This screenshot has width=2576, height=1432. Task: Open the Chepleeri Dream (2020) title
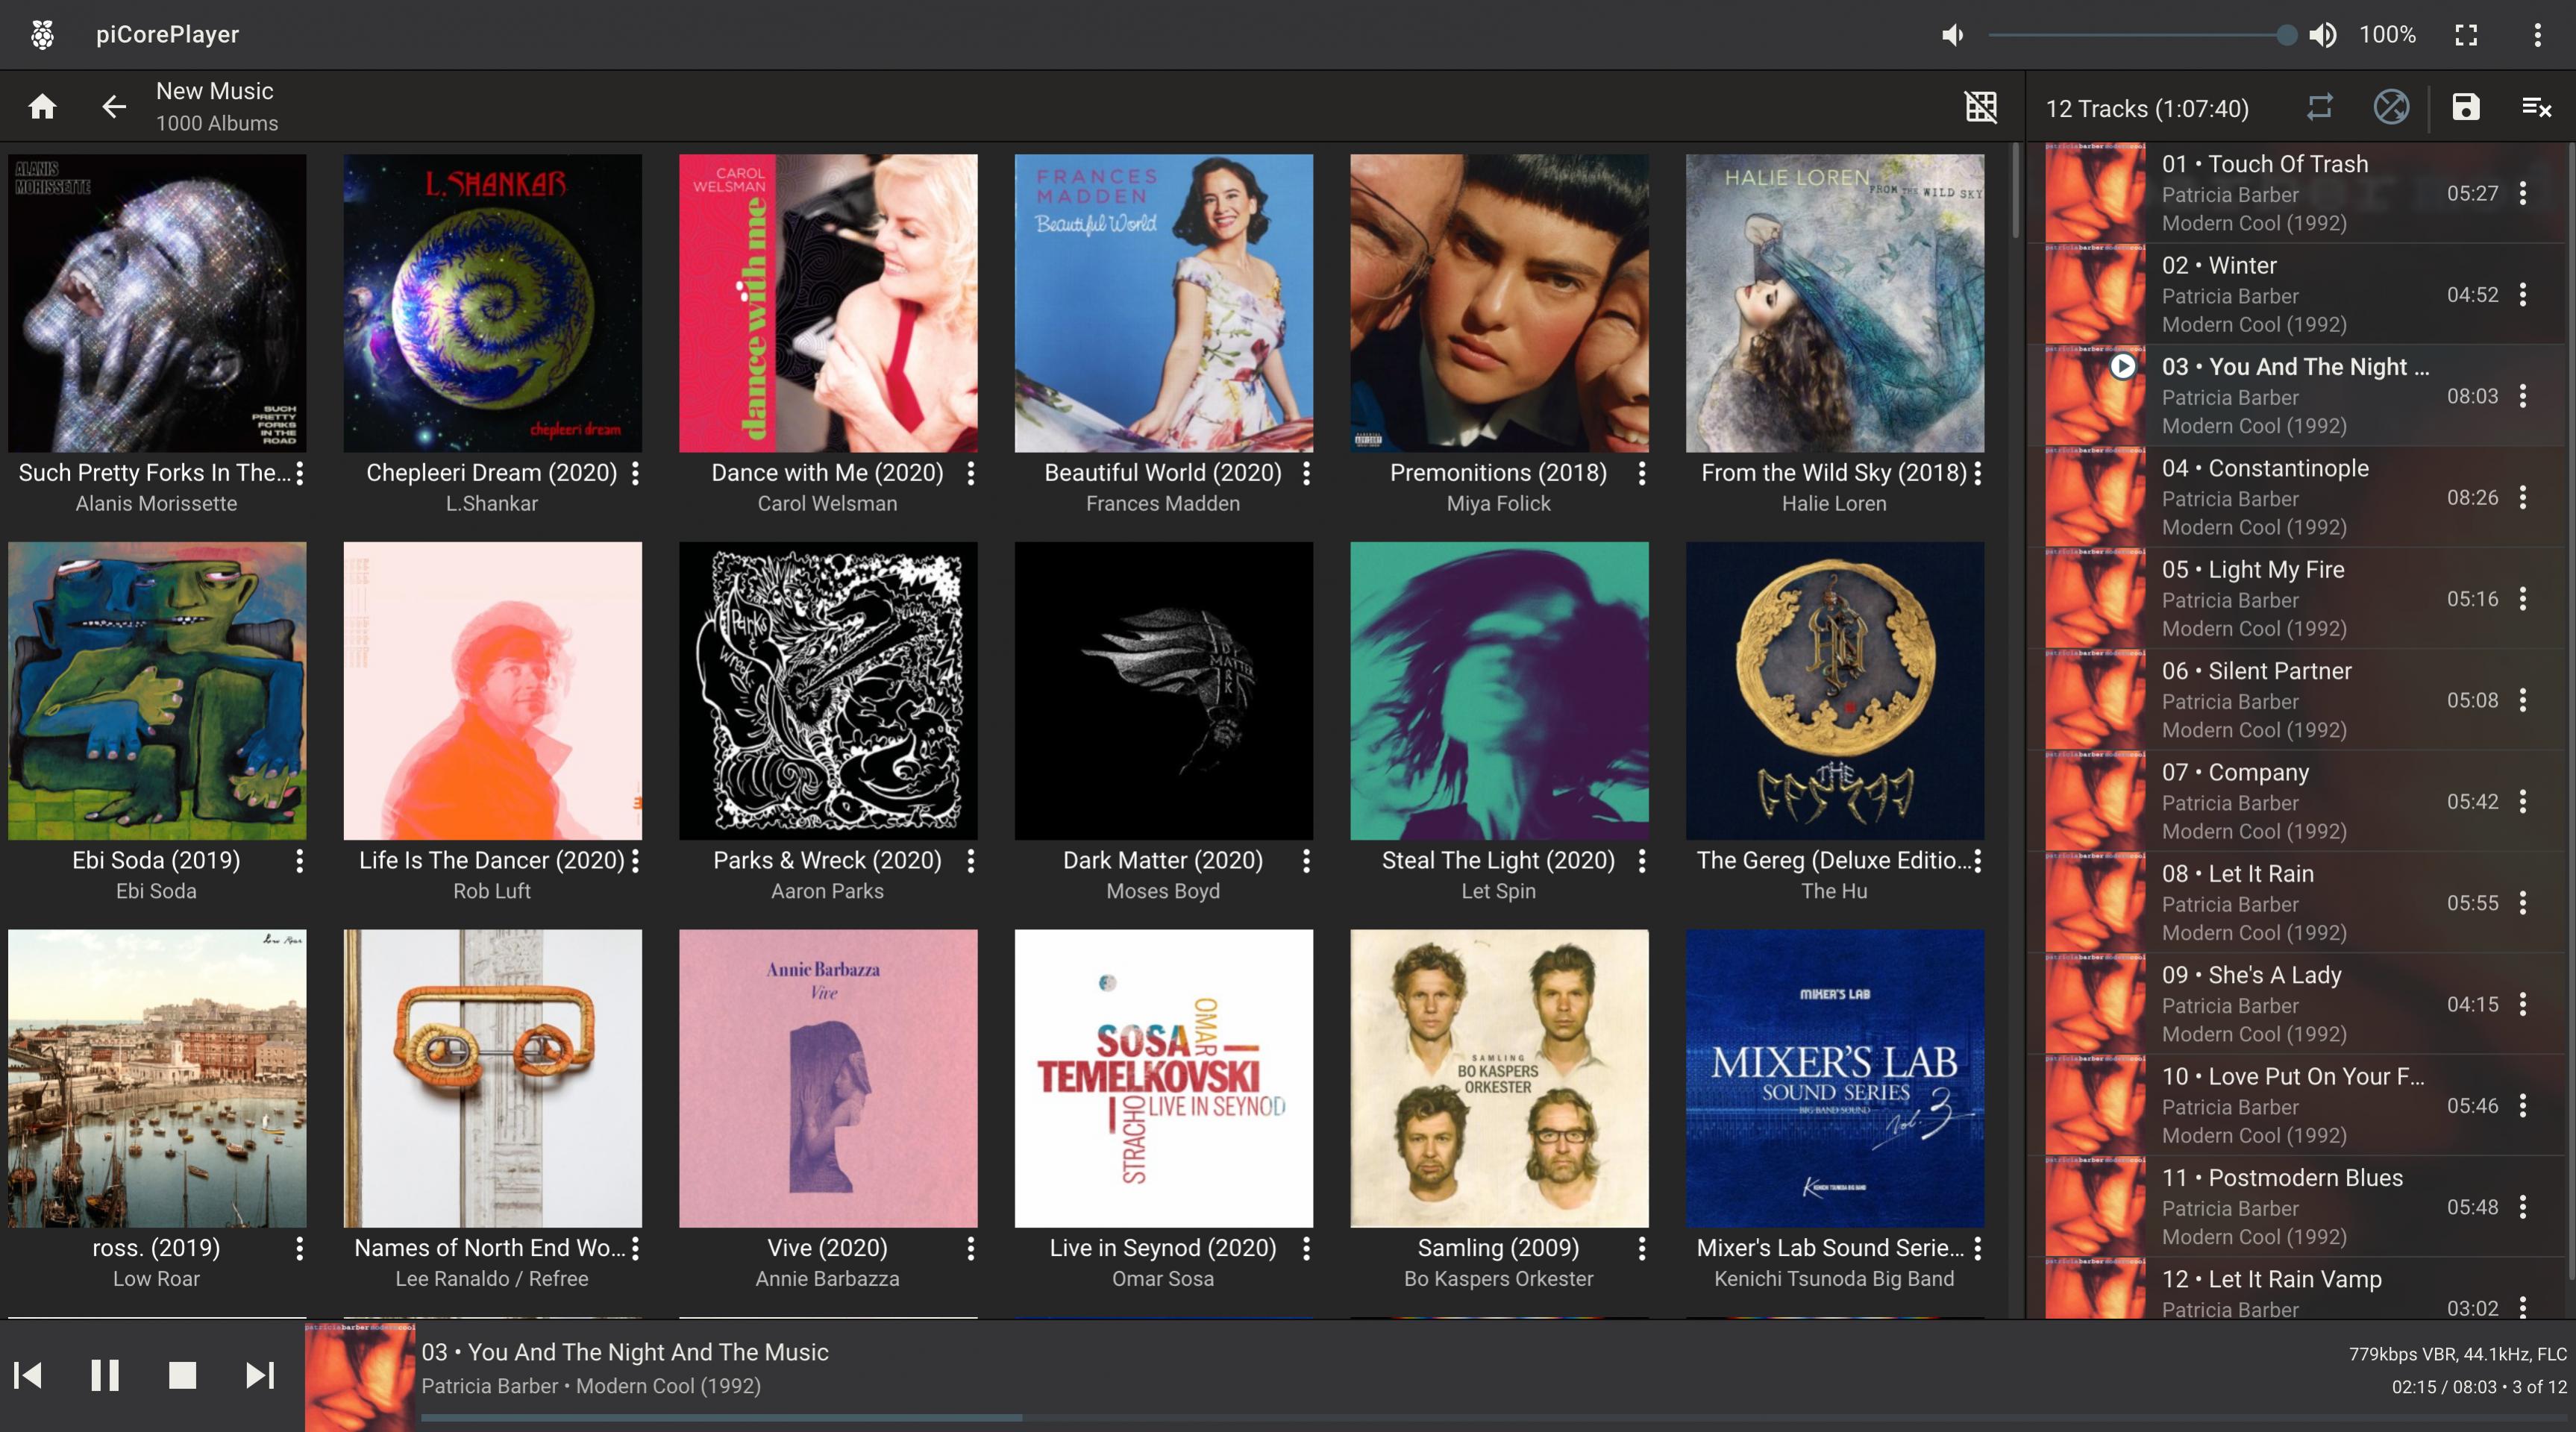(491, 473)
